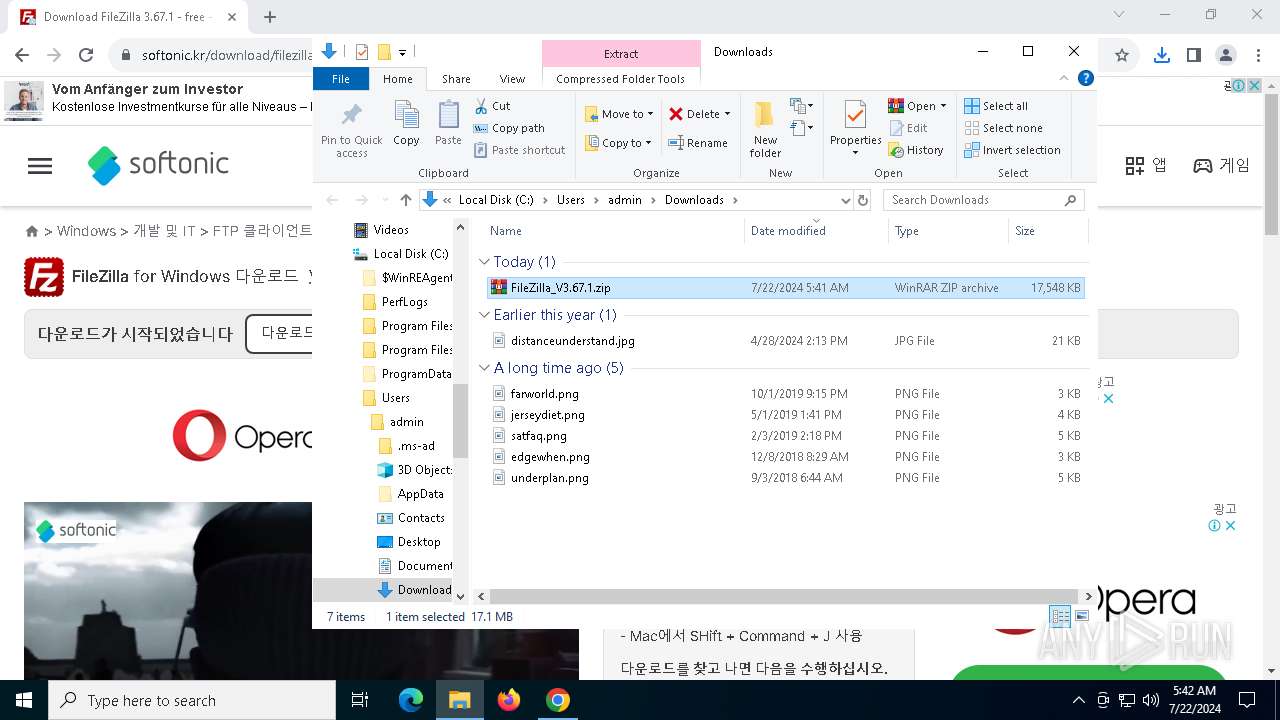Viewport: 1280px width, 720px height.
Task: Collapse A long time ago group
Action: tap(485, 368)
